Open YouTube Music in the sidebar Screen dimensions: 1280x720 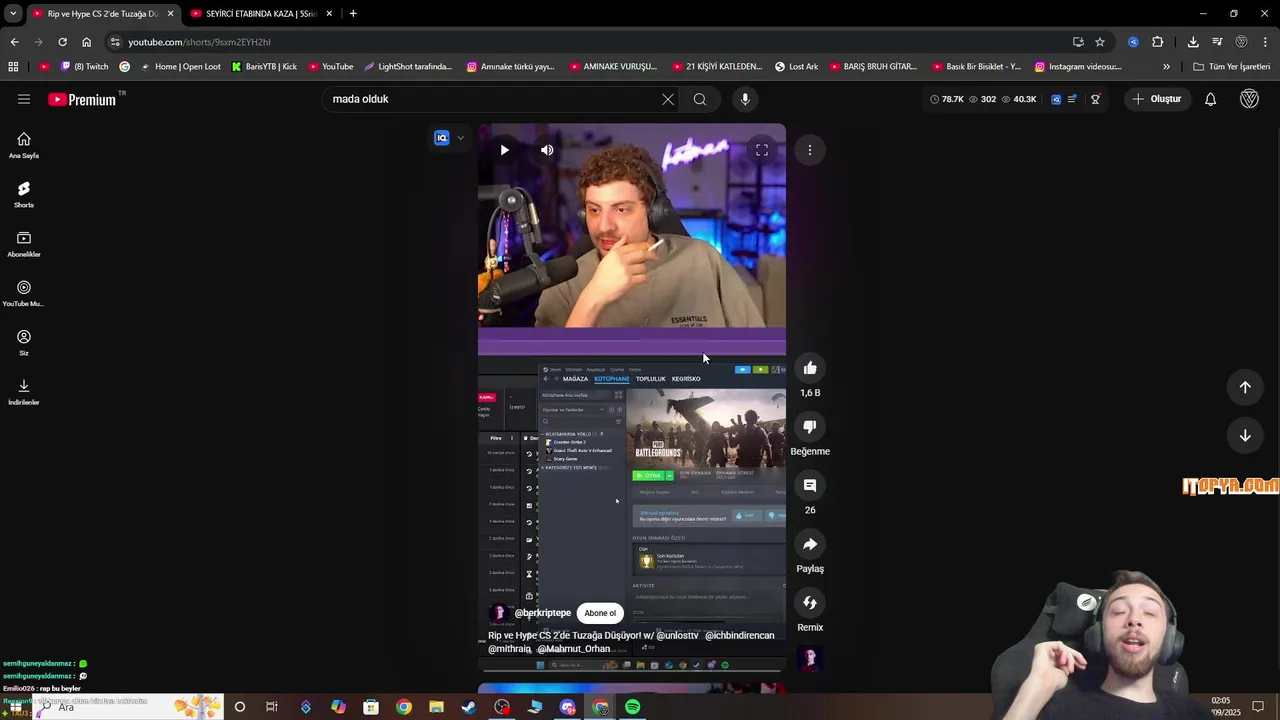[24, 293]
